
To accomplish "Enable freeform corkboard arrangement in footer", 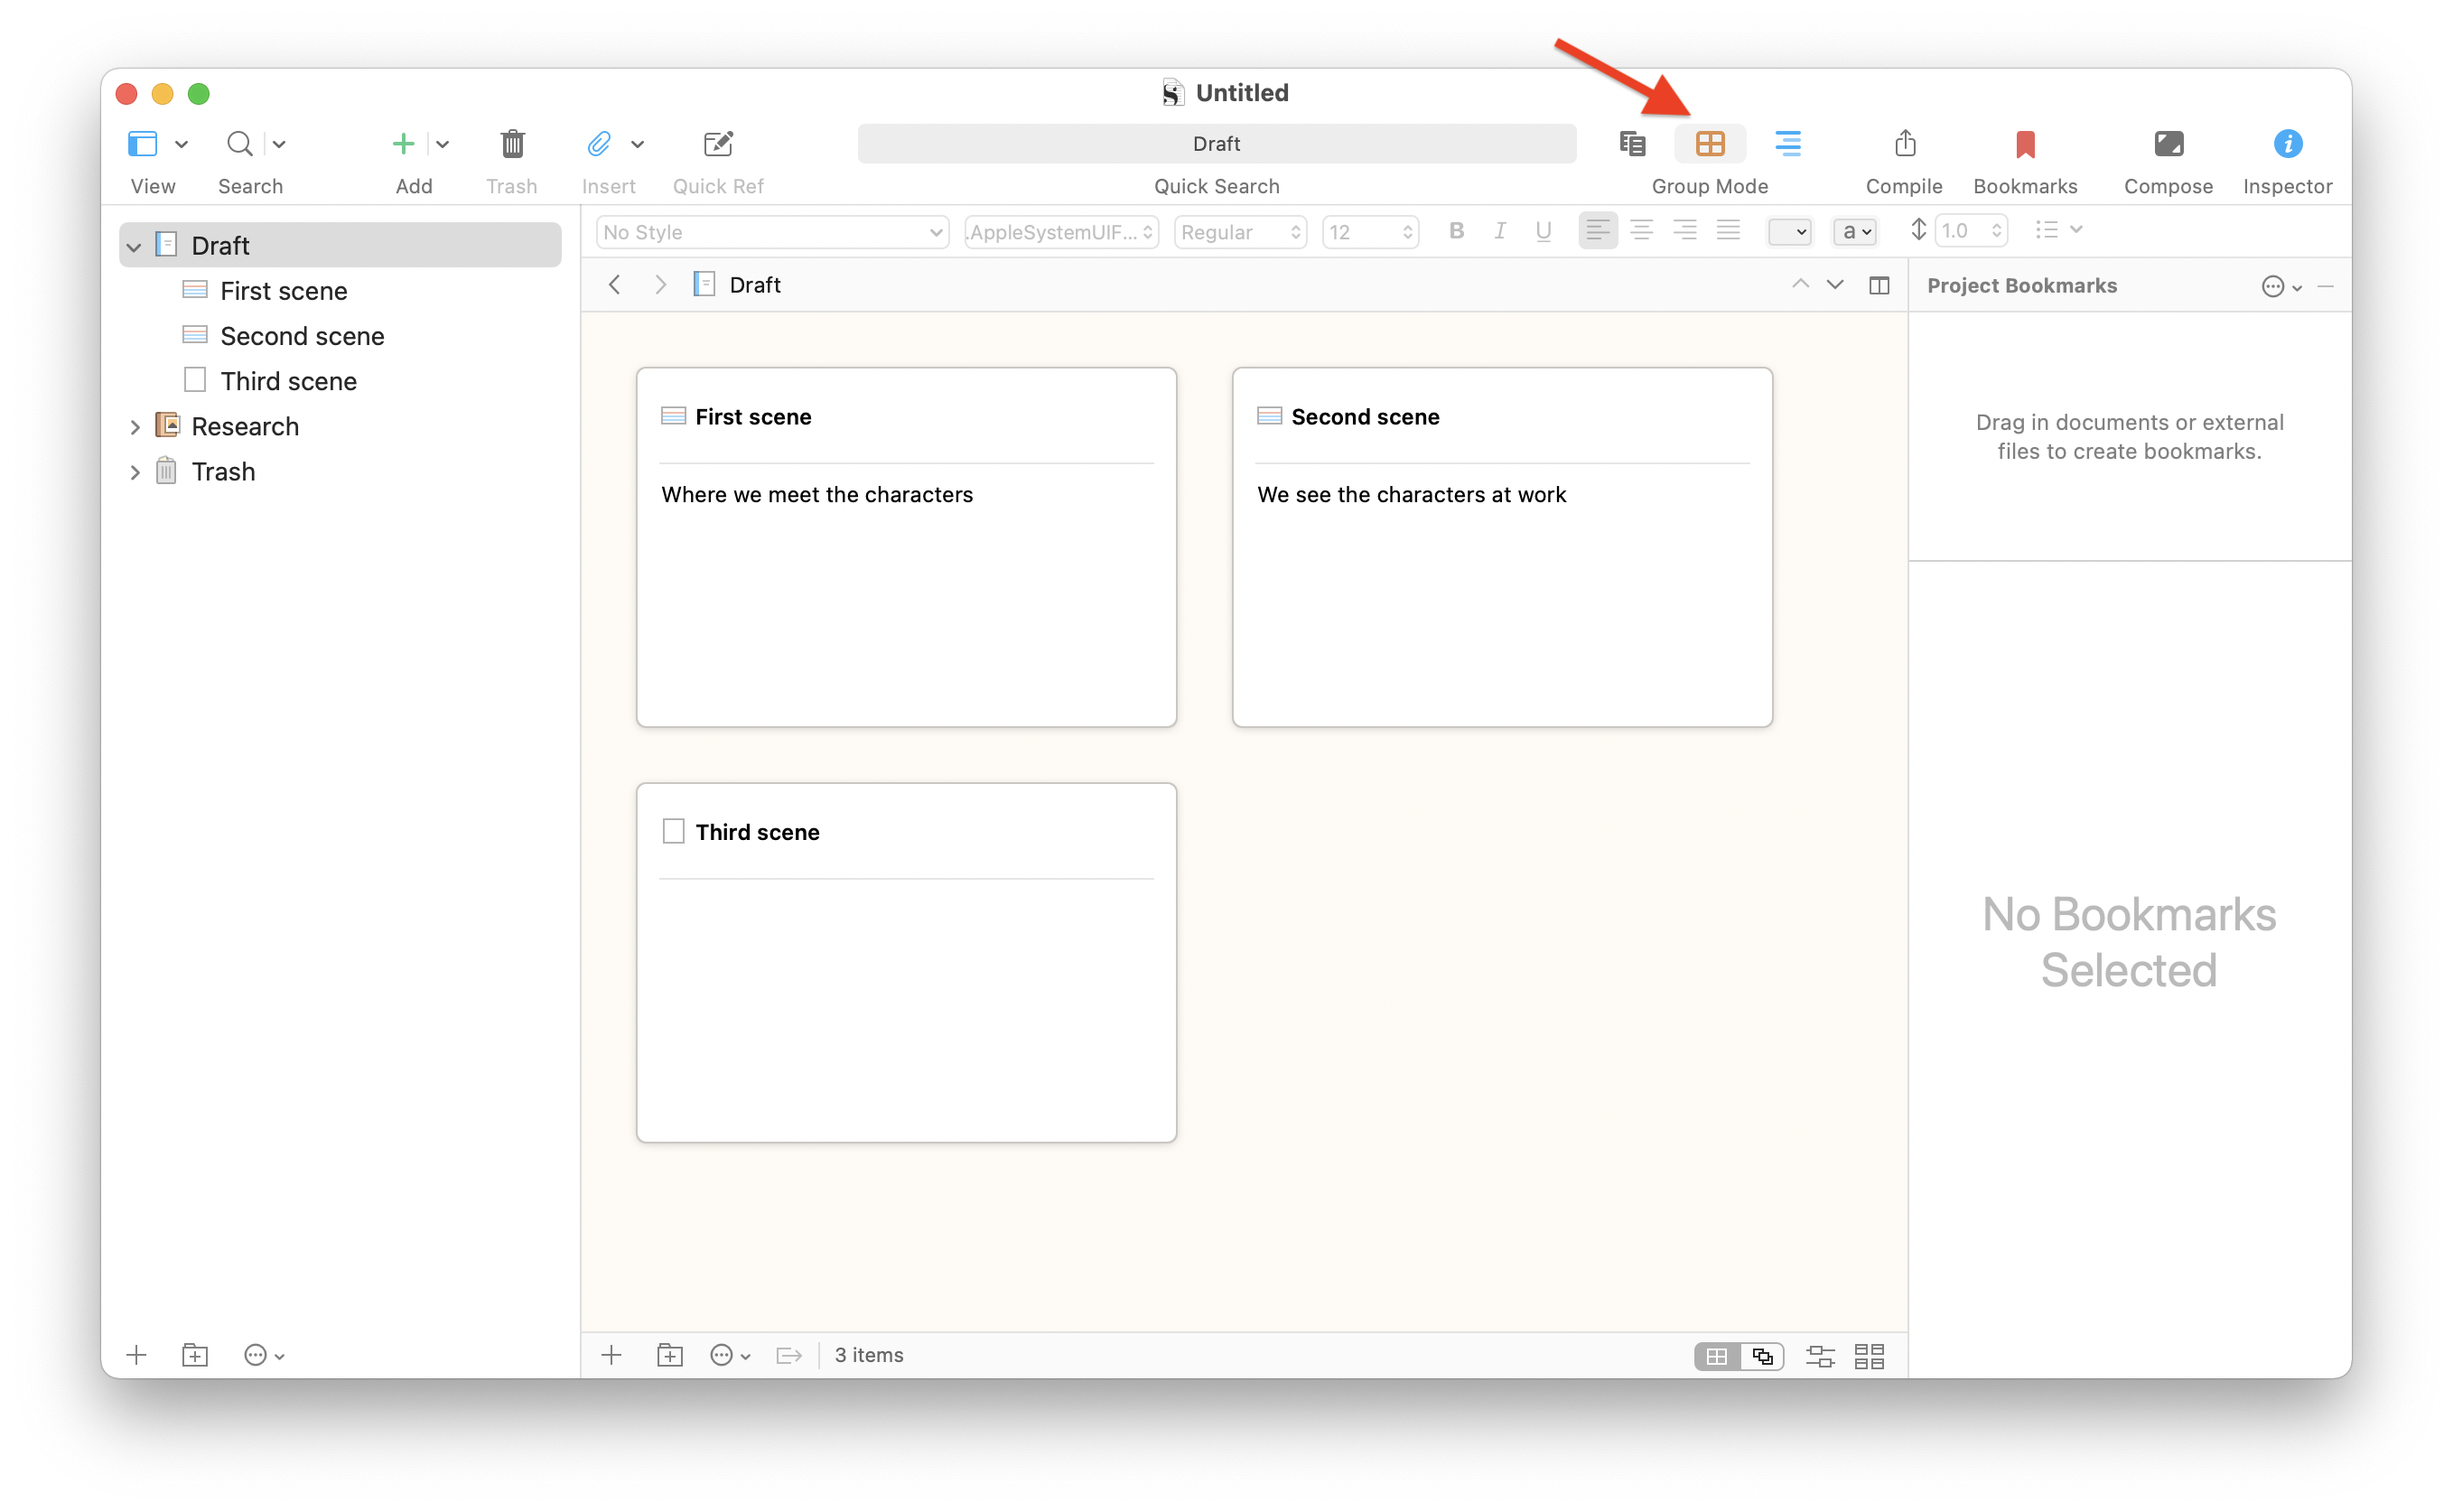I will 1762,1356.
